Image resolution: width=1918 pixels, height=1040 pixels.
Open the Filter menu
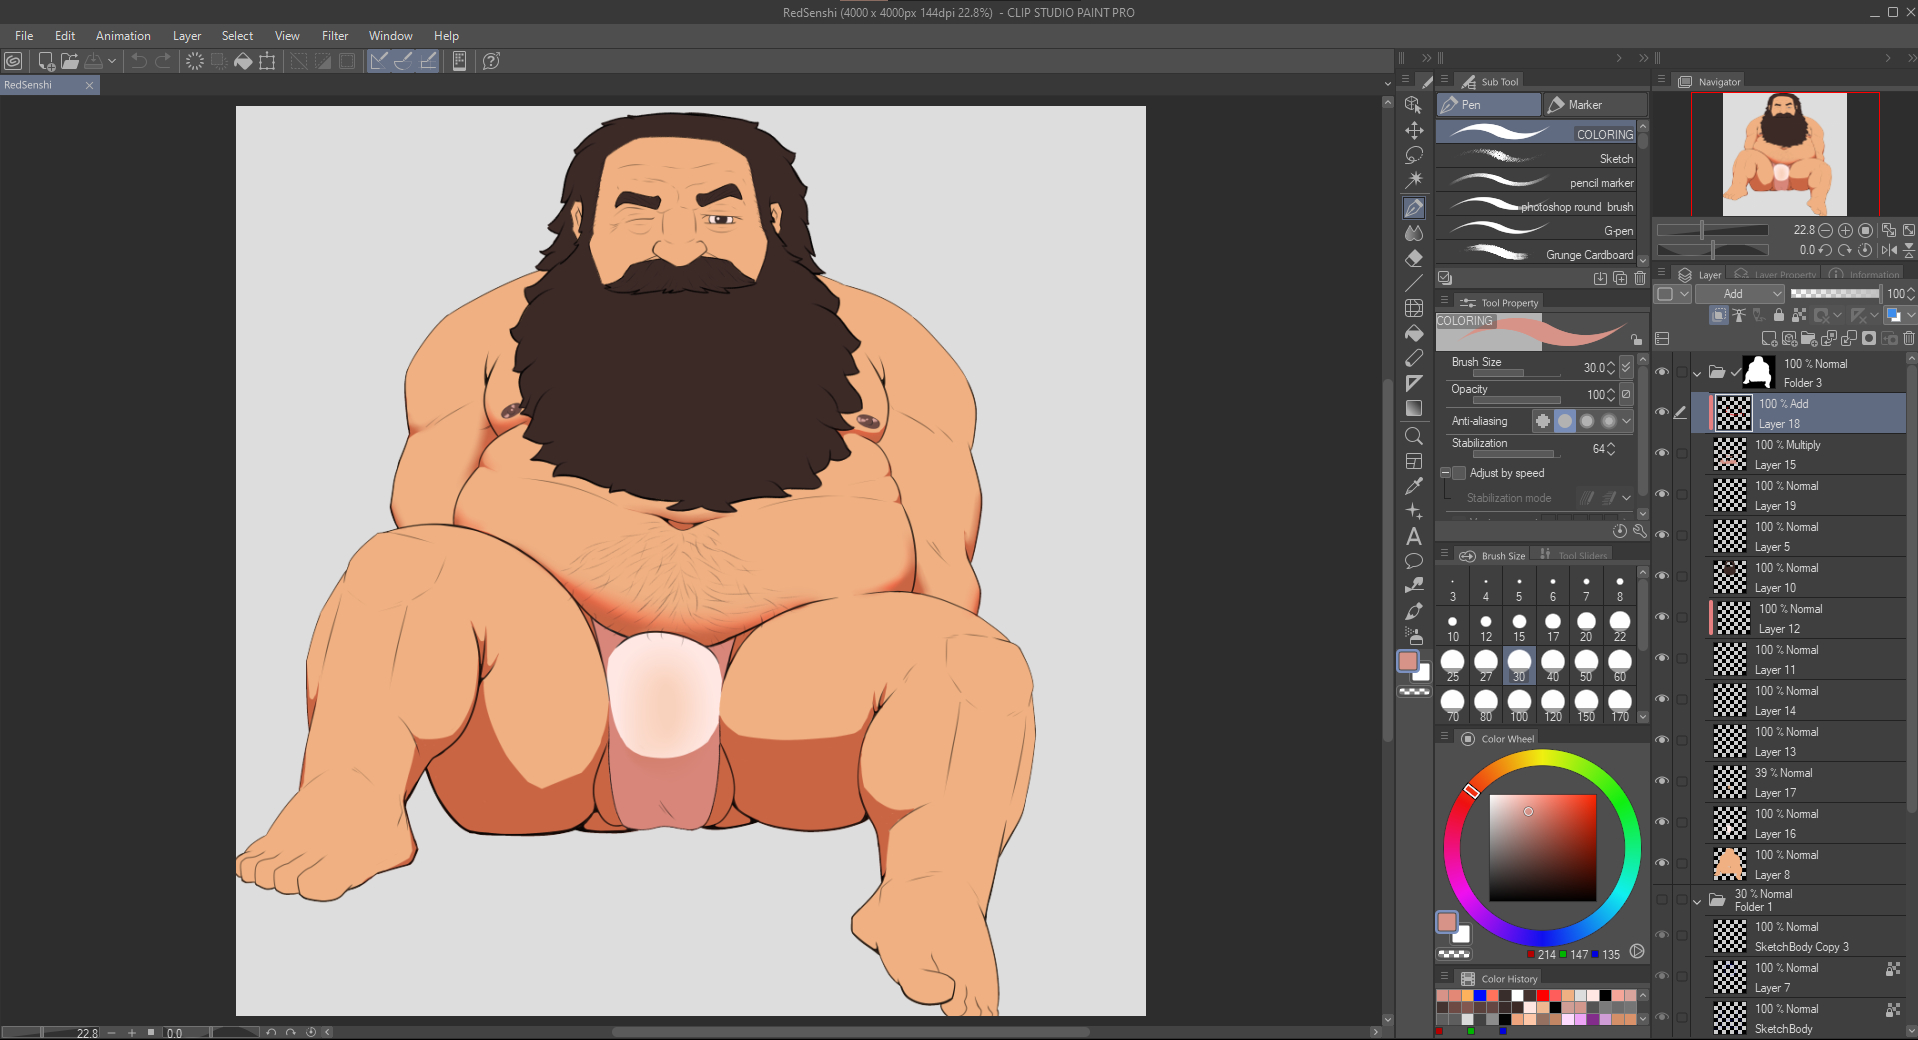pyautogui.click(x=334, y=36)
